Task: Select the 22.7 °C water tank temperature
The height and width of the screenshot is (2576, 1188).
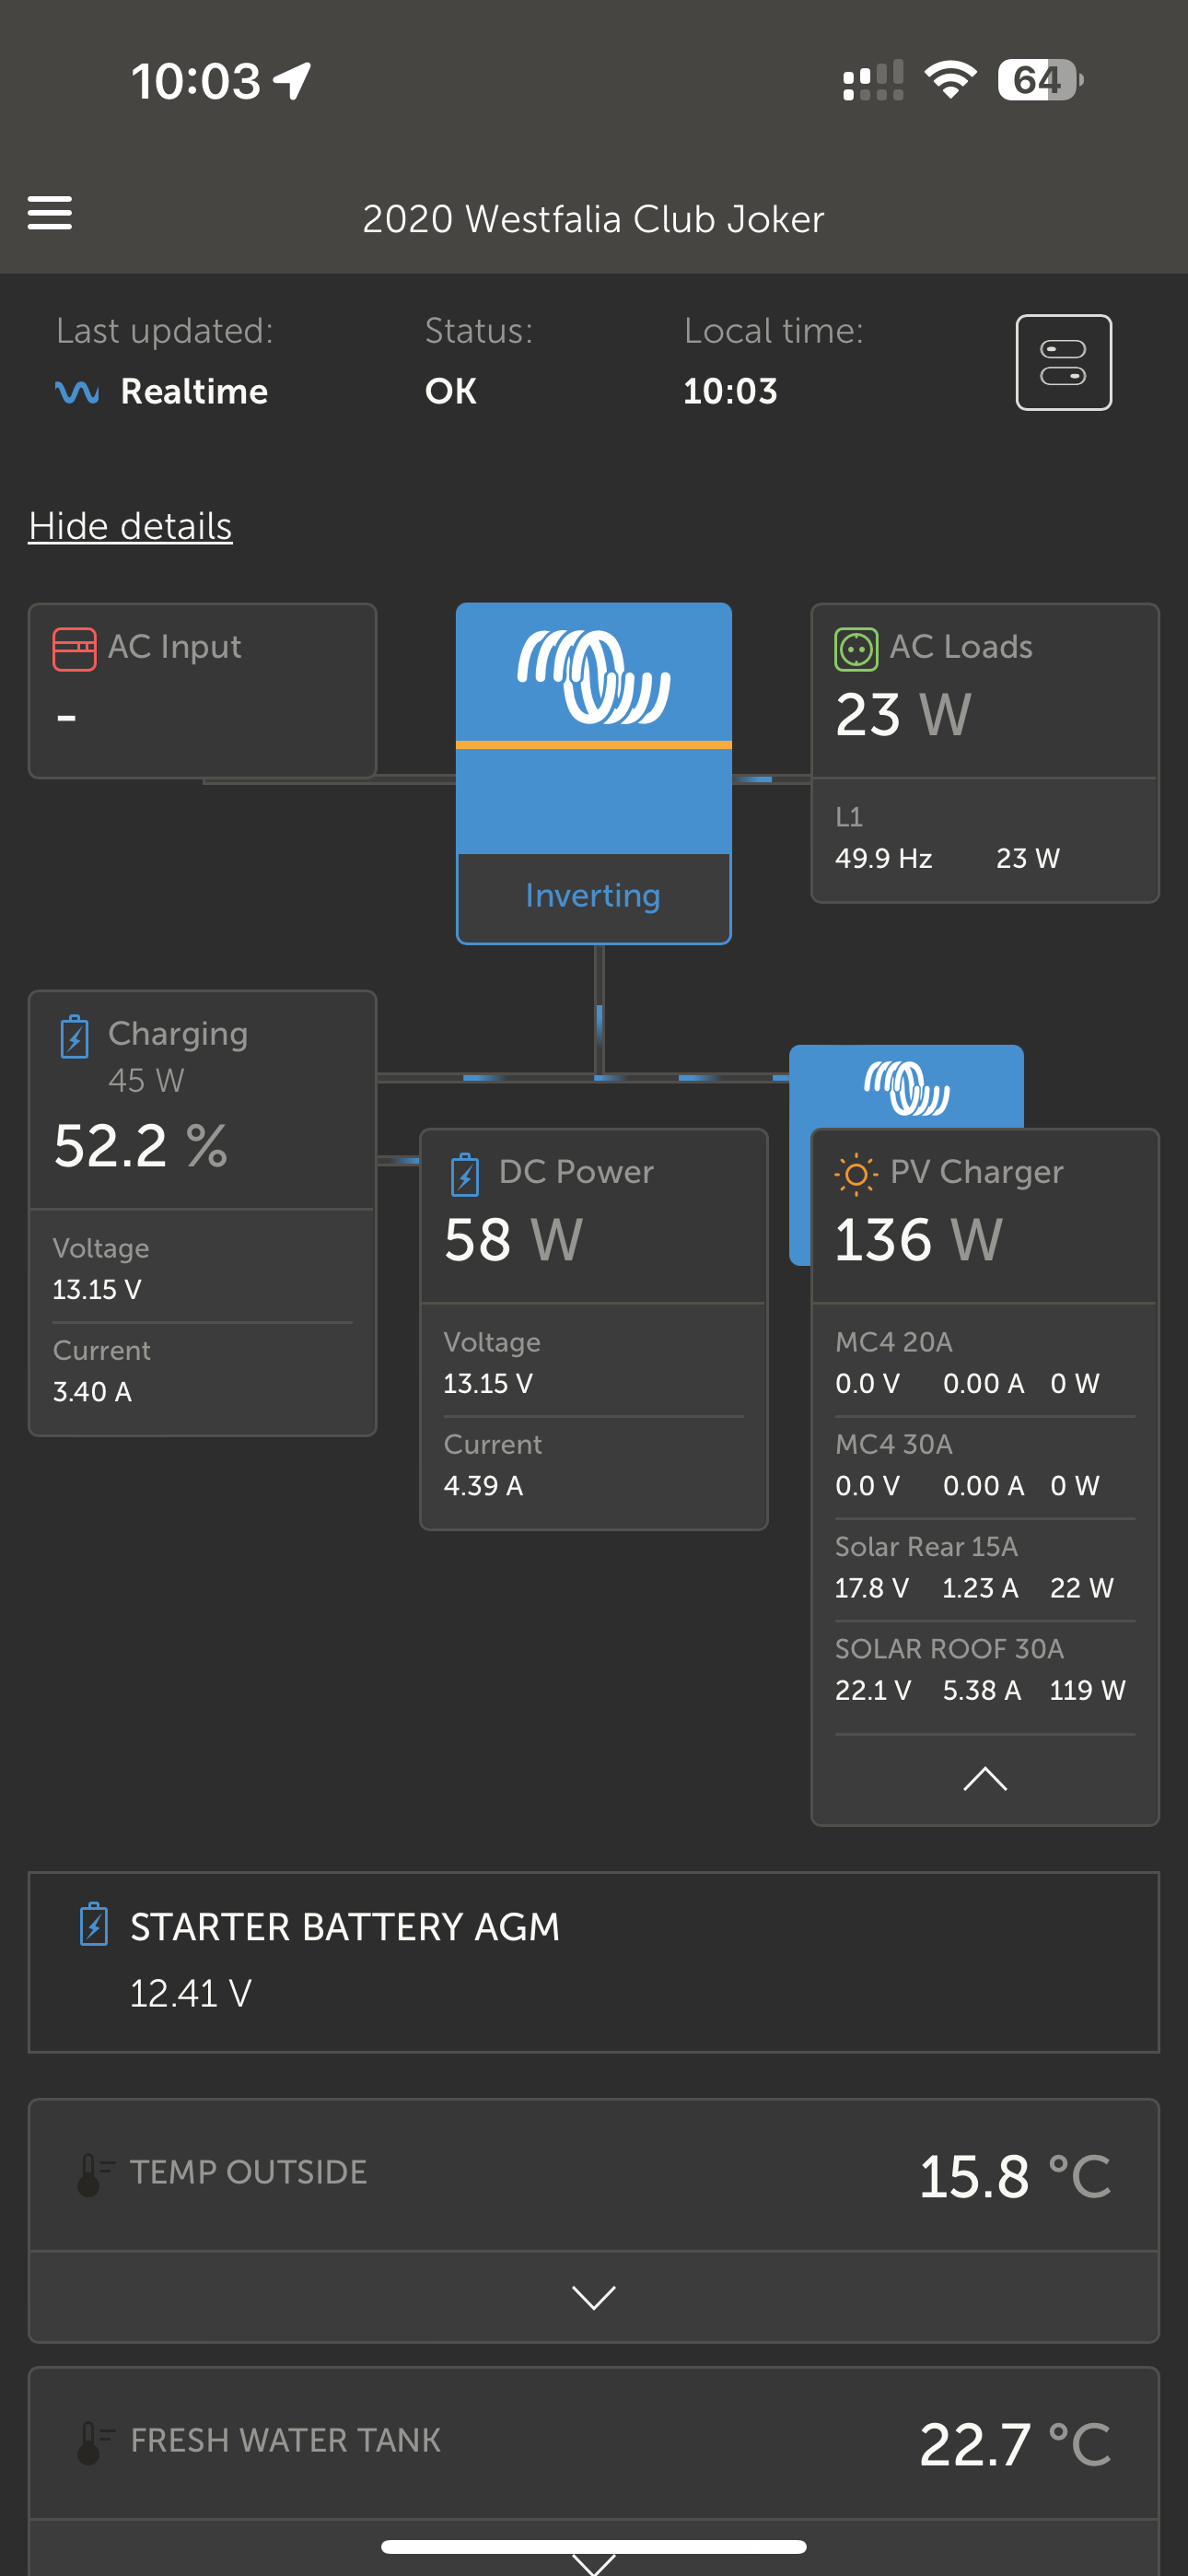Action: (x=1015, y=2445)
